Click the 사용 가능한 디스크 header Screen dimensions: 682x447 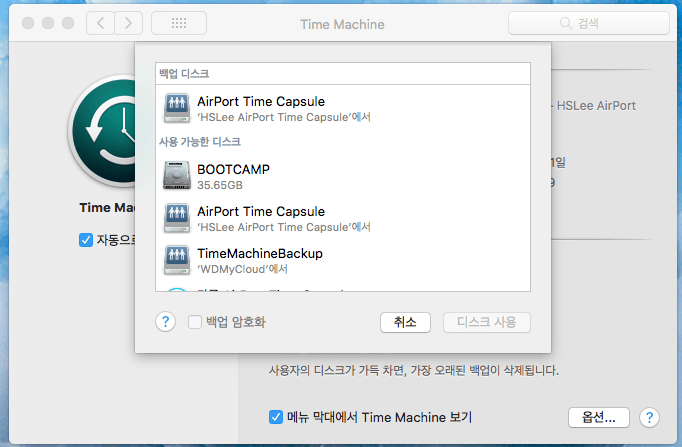pos(200,142)
